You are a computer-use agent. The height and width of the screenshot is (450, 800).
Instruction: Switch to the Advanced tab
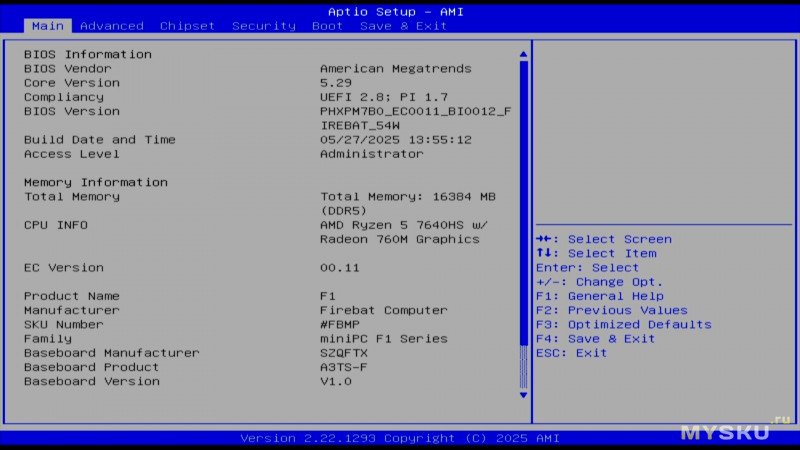click(x=112, y=26)
